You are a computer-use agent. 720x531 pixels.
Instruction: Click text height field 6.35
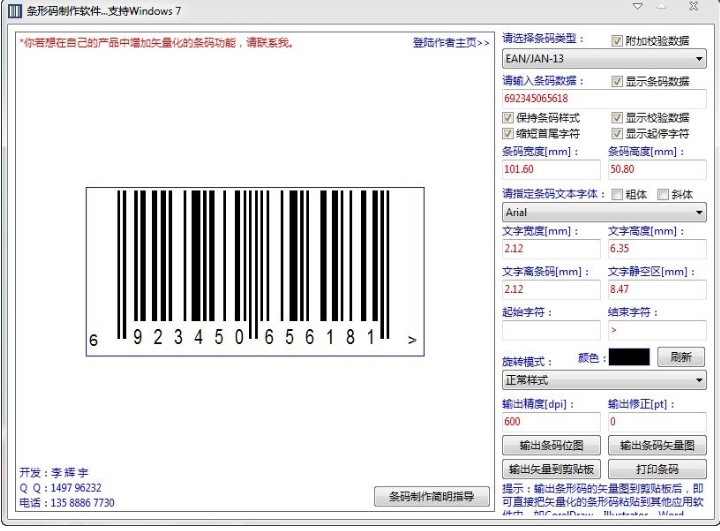click(x=657, y=249)
